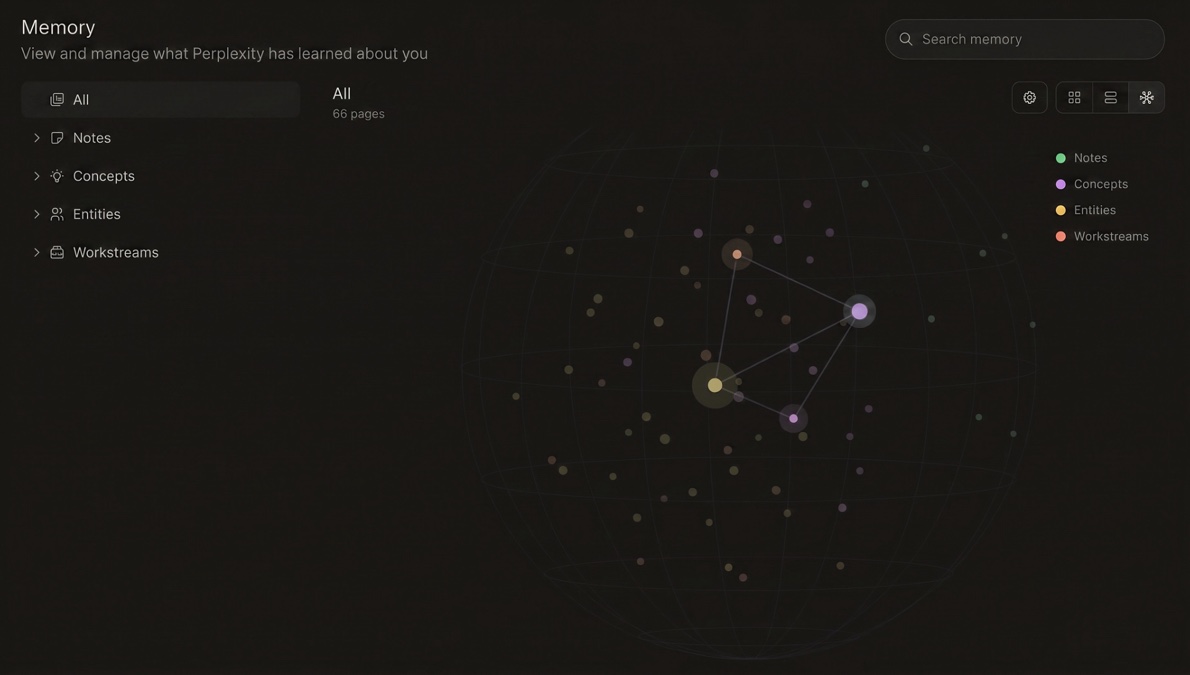Focus the Search memory field
This screenshot has height=675, width=1190.
coord(1025,39)
